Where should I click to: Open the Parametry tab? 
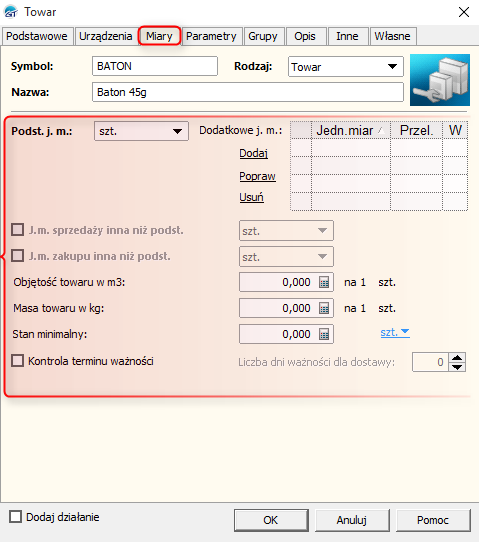coord(211,36)
